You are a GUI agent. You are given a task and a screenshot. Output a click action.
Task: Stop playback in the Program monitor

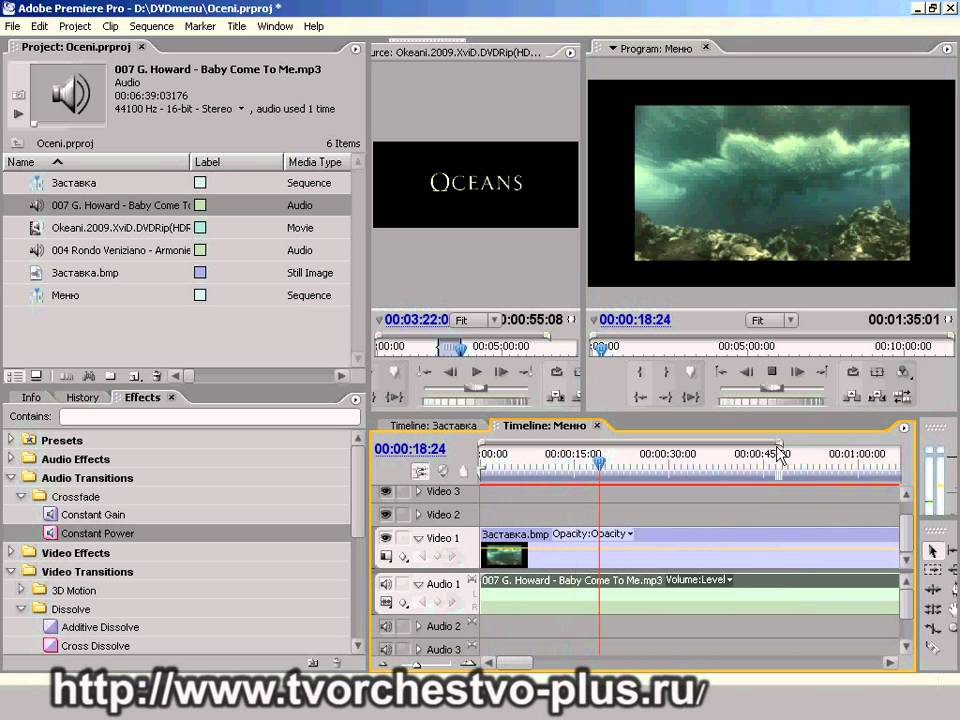772,371
